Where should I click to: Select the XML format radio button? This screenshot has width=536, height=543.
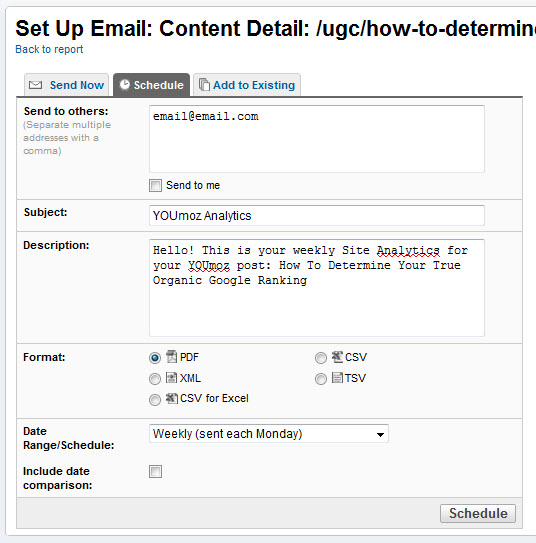pos(155,379)
